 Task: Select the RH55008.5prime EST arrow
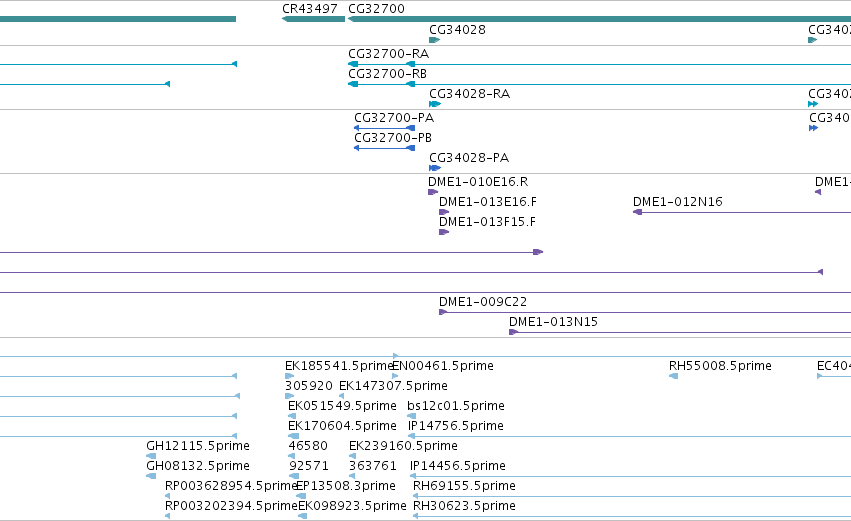click(x=674, y=376)
